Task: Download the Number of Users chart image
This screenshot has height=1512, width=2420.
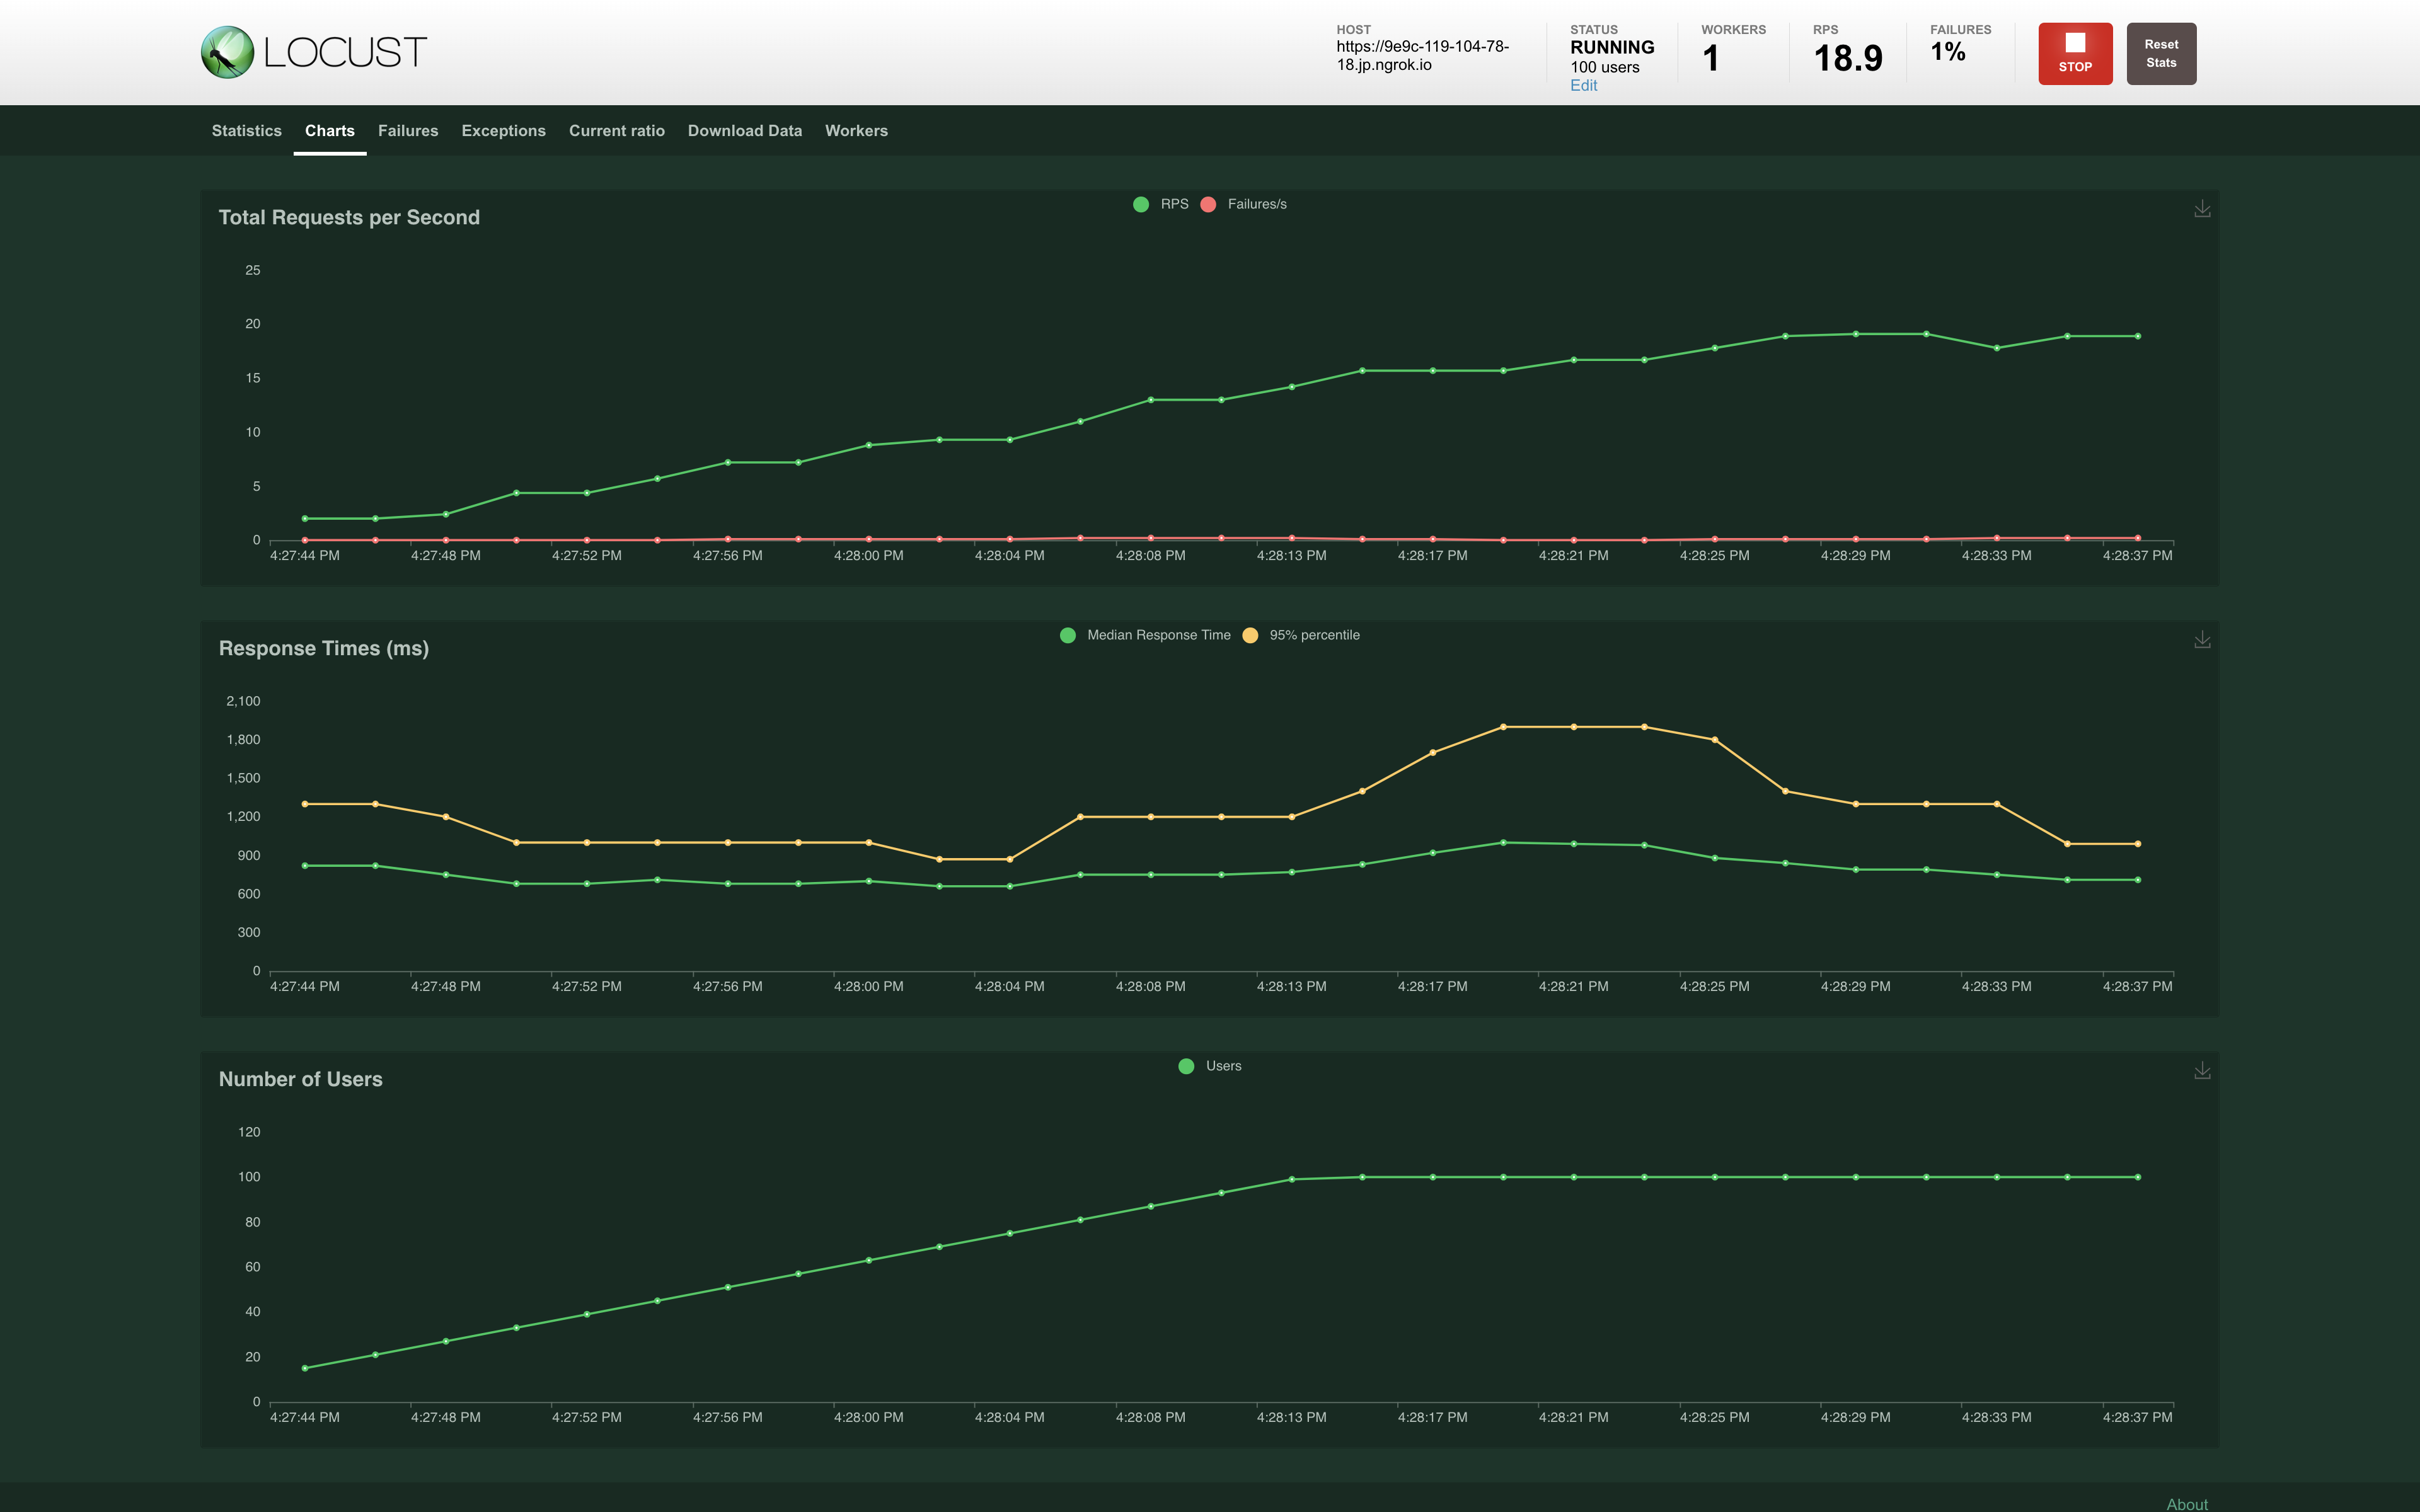Action: (x=2201, y=1071)
